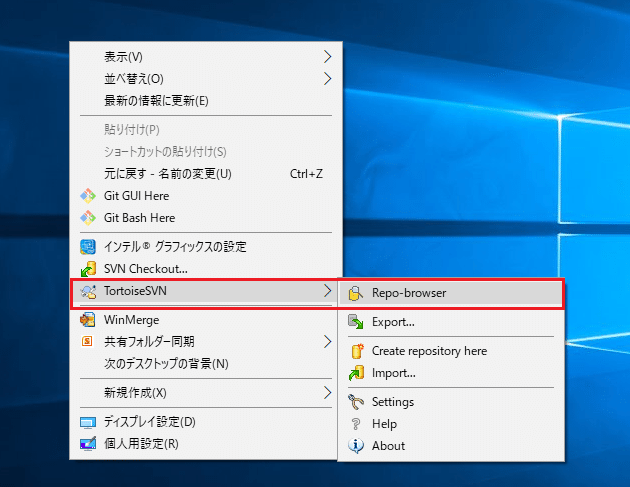
Task: Expand the 並べ替え(O) submenu arrow
Action: (327, 79)
